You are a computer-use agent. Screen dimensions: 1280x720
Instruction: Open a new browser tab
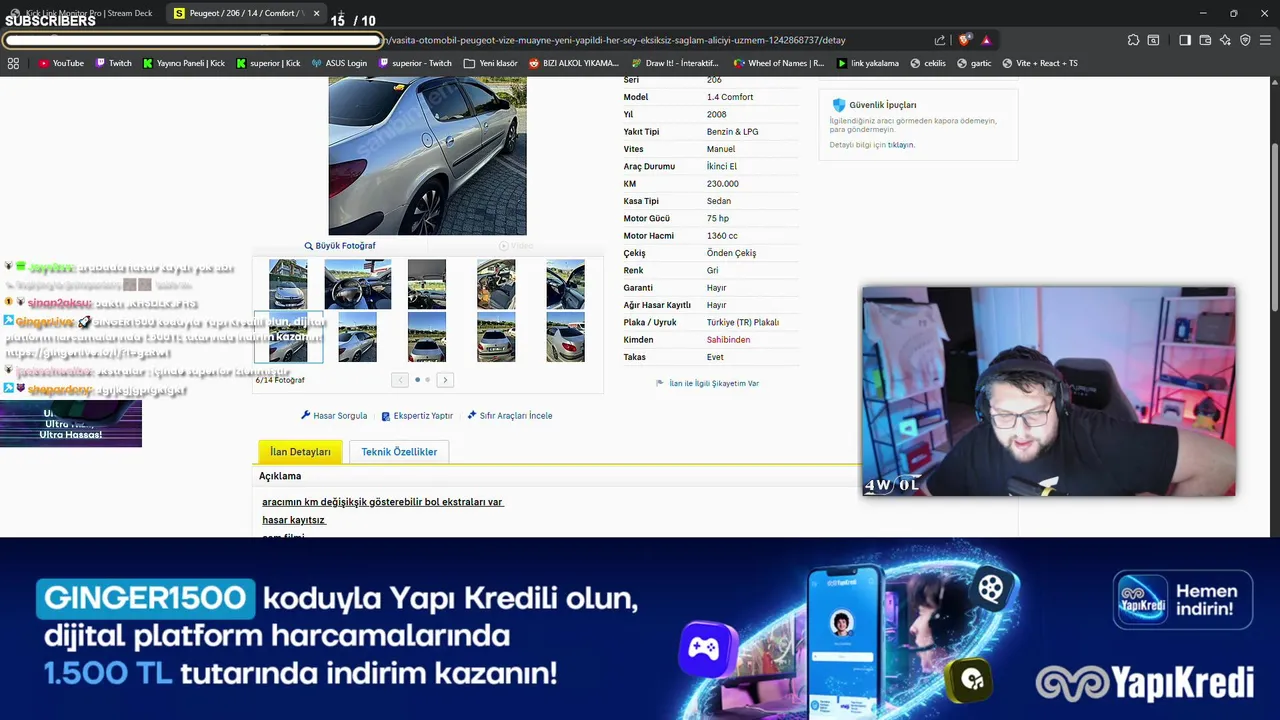pyautogui.click(x=340, y=13)
